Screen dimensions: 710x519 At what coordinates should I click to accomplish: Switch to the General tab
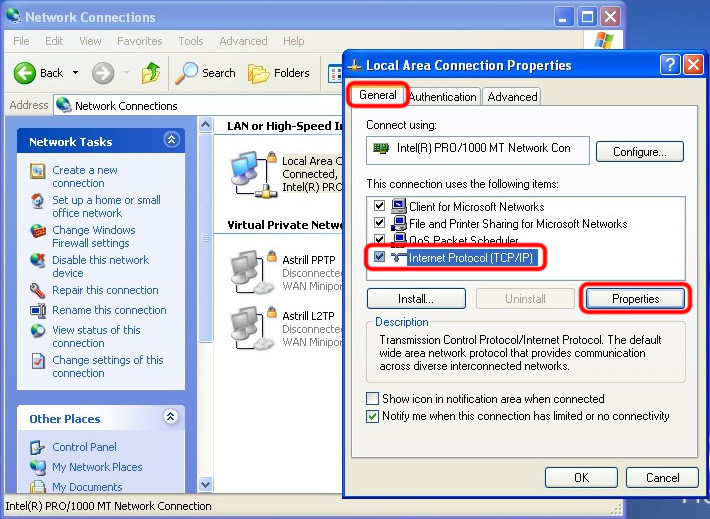[378, 95]
